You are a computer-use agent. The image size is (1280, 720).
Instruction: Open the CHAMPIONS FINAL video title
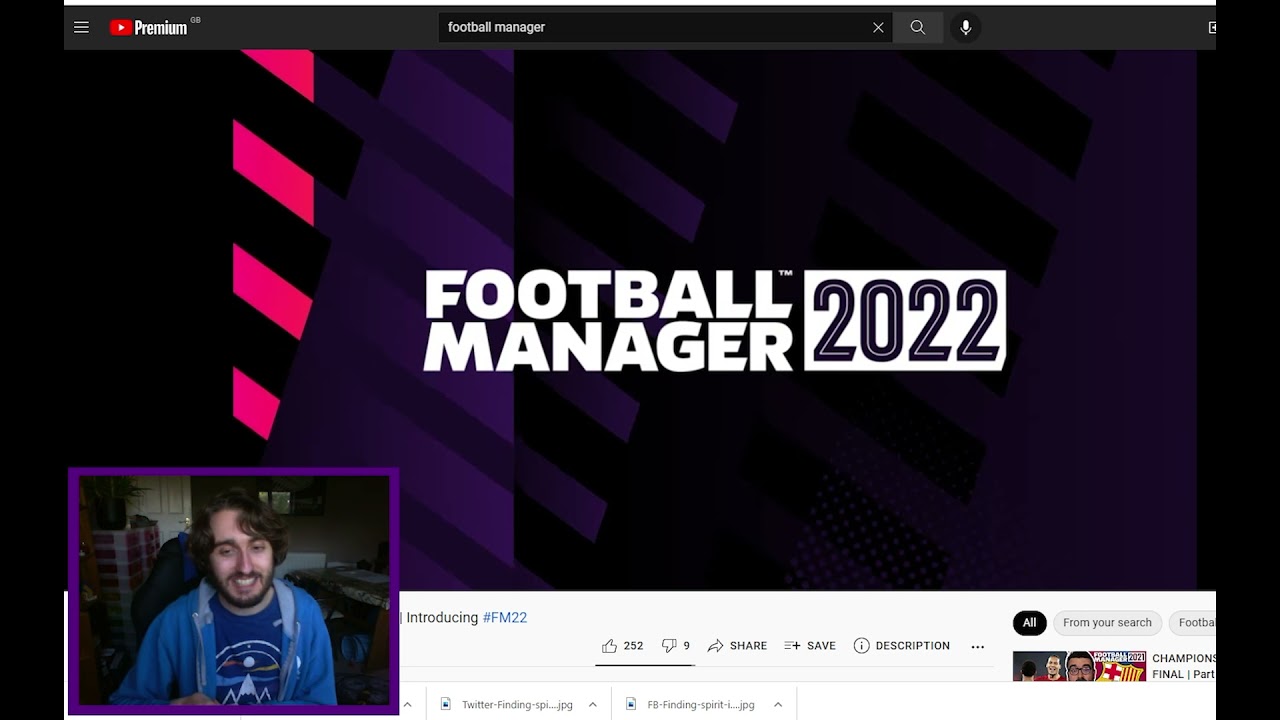coord(1184,666)
